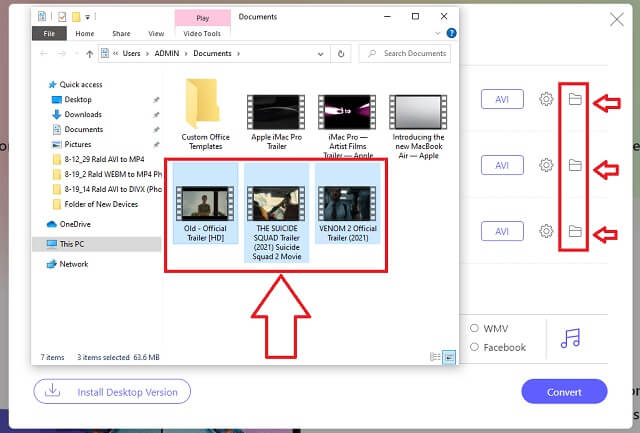Screen dimensions: 640x433
Task: Click the Search Documents field
Action: pyautogui.click(x=405, y=53)
